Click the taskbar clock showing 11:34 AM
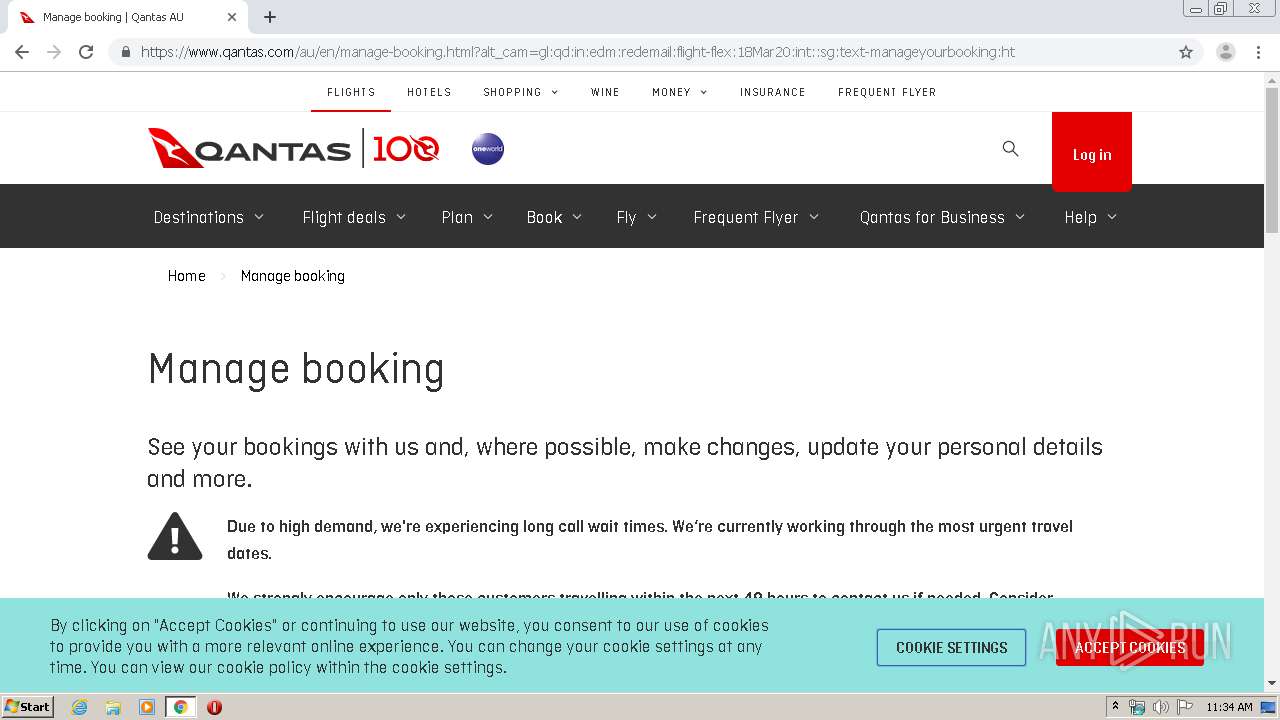The image size is (1280, 720). point(1229,707)
